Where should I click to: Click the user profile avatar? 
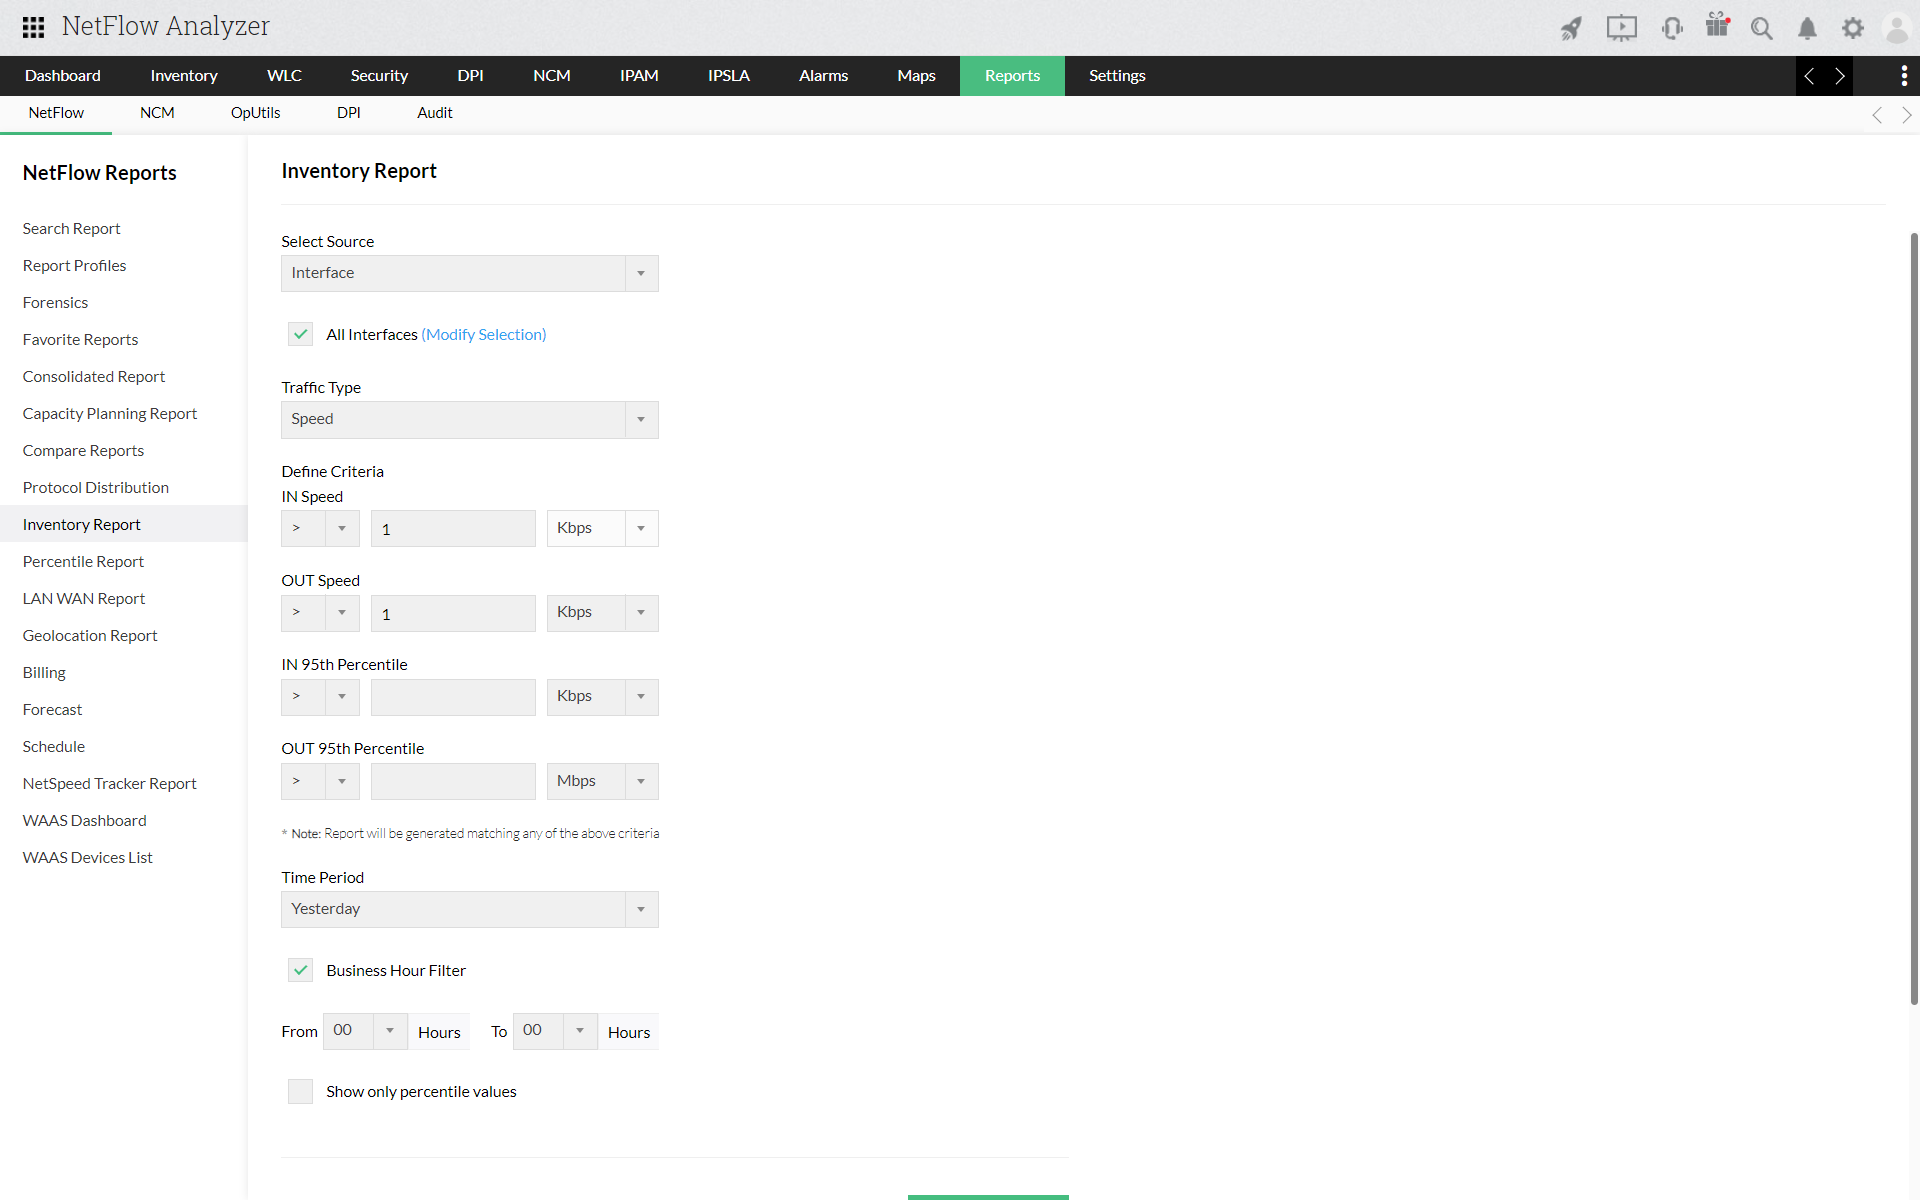click(x=1896, y=28)
